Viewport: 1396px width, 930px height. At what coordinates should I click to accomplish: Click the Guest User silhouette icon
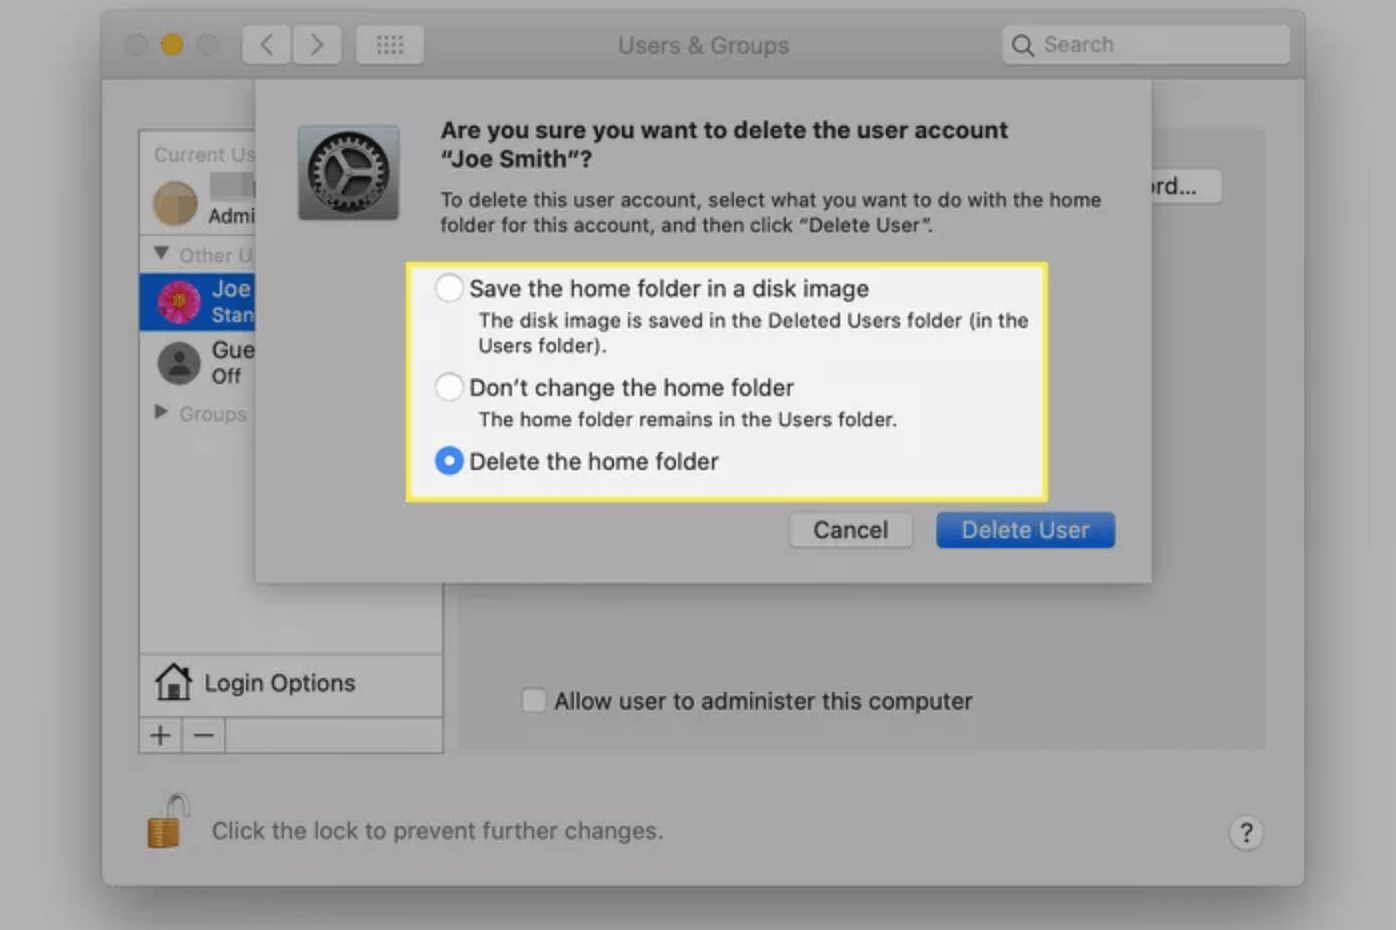(x=180, y=362)
